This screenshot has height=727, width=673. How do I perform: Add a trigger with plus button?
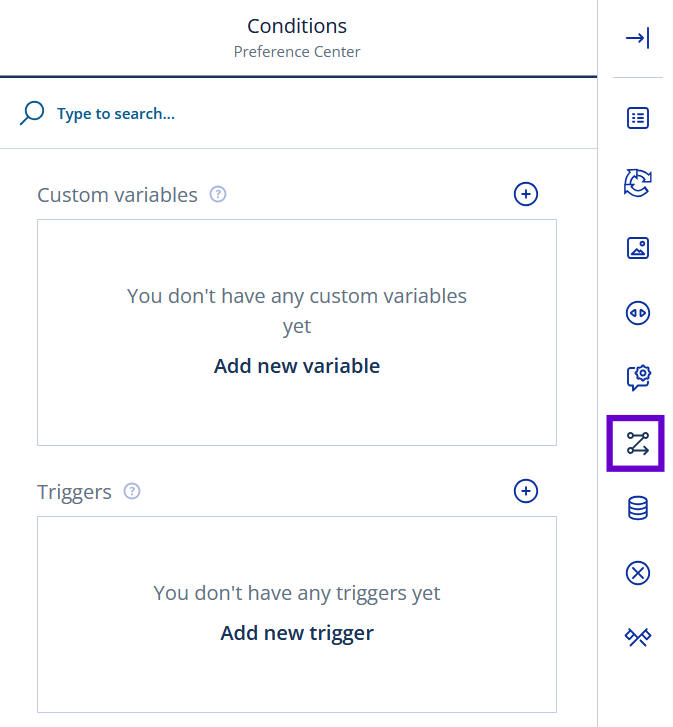(x=526, y=491)
